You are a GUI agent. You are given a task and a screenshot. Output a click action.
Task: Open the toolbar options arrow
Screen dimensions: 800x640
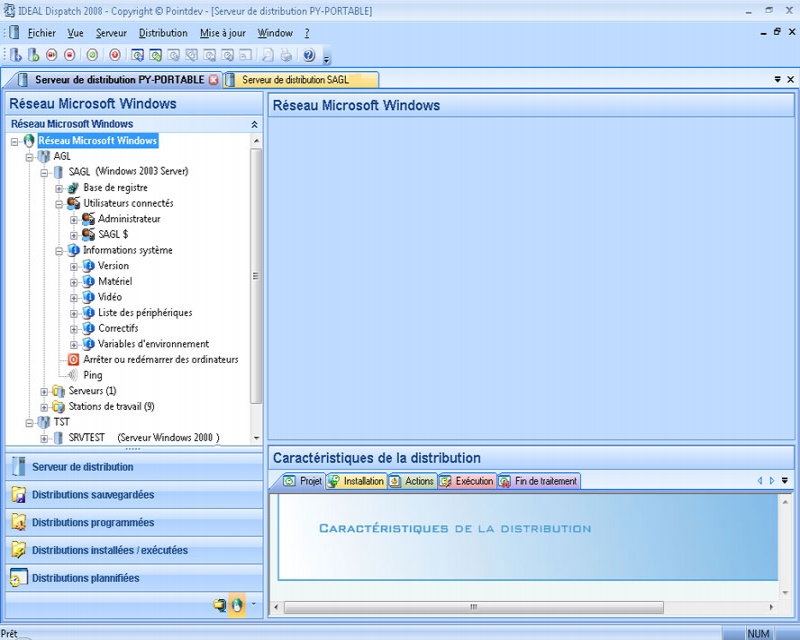coord(327,58)
